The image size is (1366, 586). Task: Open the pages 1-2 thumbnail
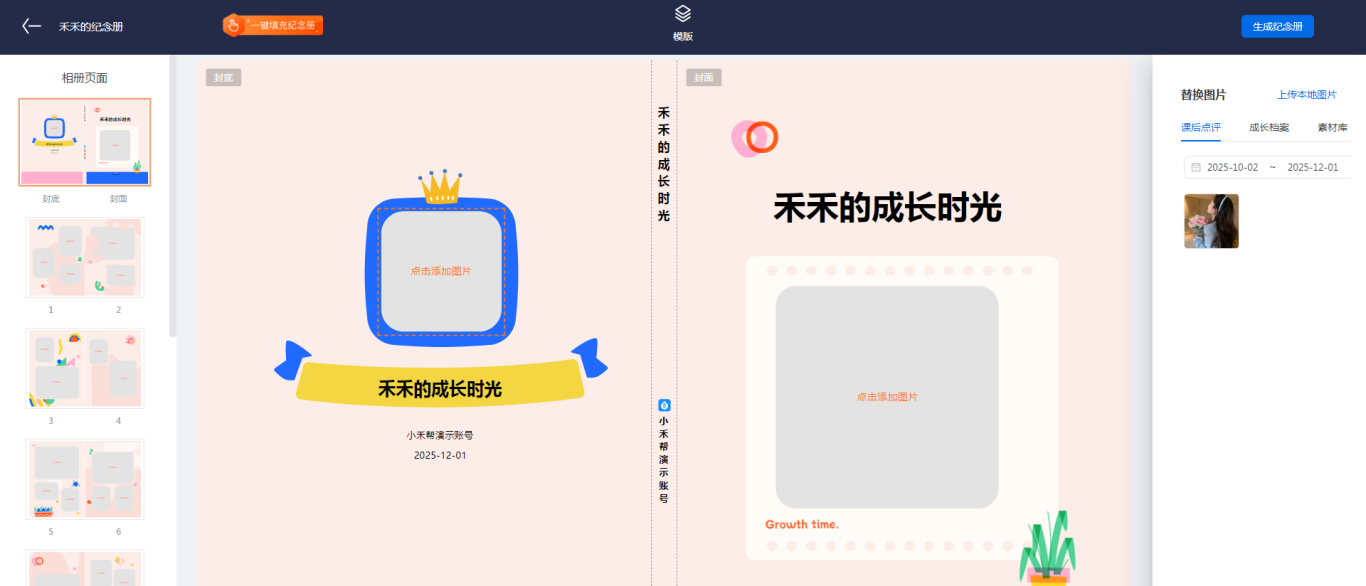84,257
